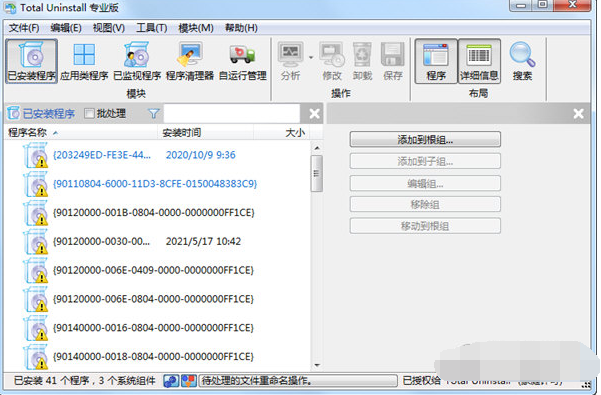
Task: Click the blue status bar icon
Action: click(x=171, y=380)
